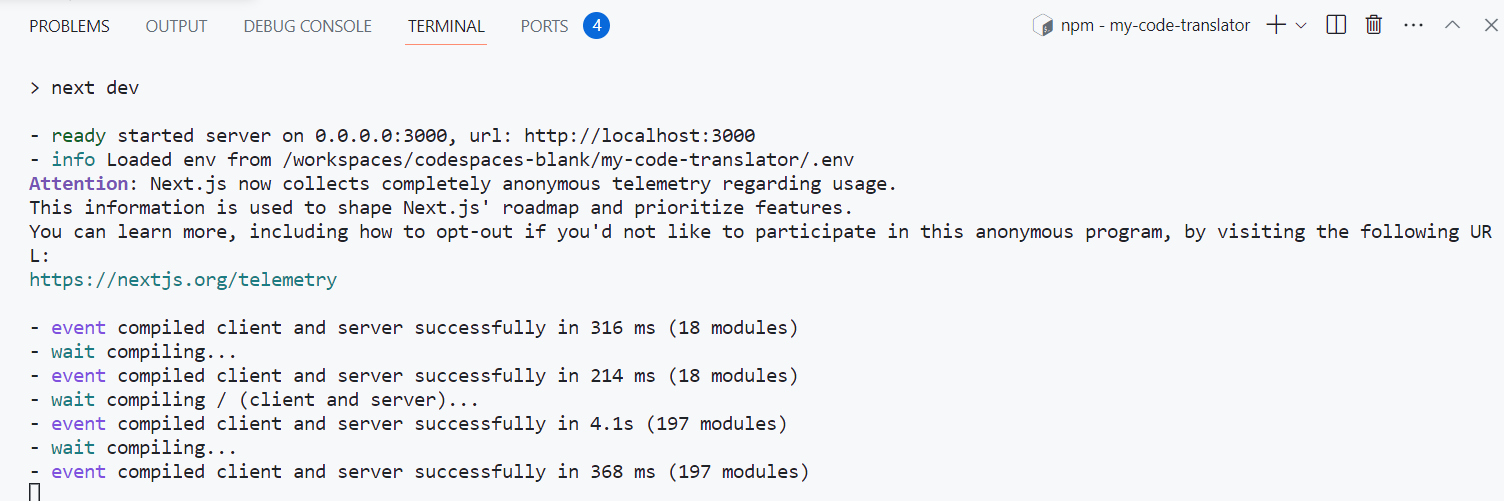Screen dimensions: 1504x501
Task: Close the panel with X icon
Action: 1487,26
